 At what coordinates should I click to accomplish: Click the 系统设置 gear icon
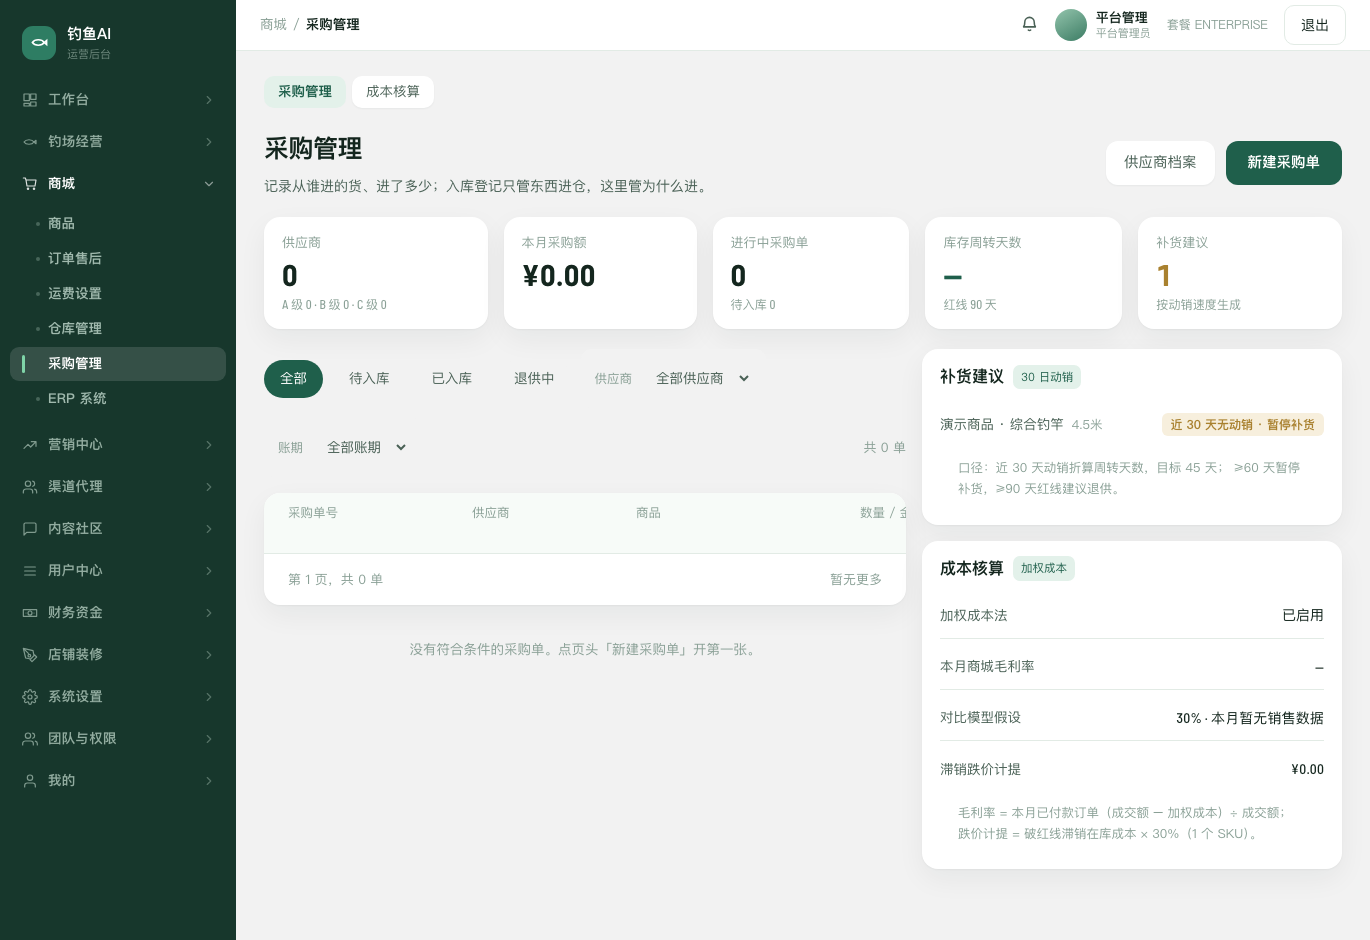(30, 697)
